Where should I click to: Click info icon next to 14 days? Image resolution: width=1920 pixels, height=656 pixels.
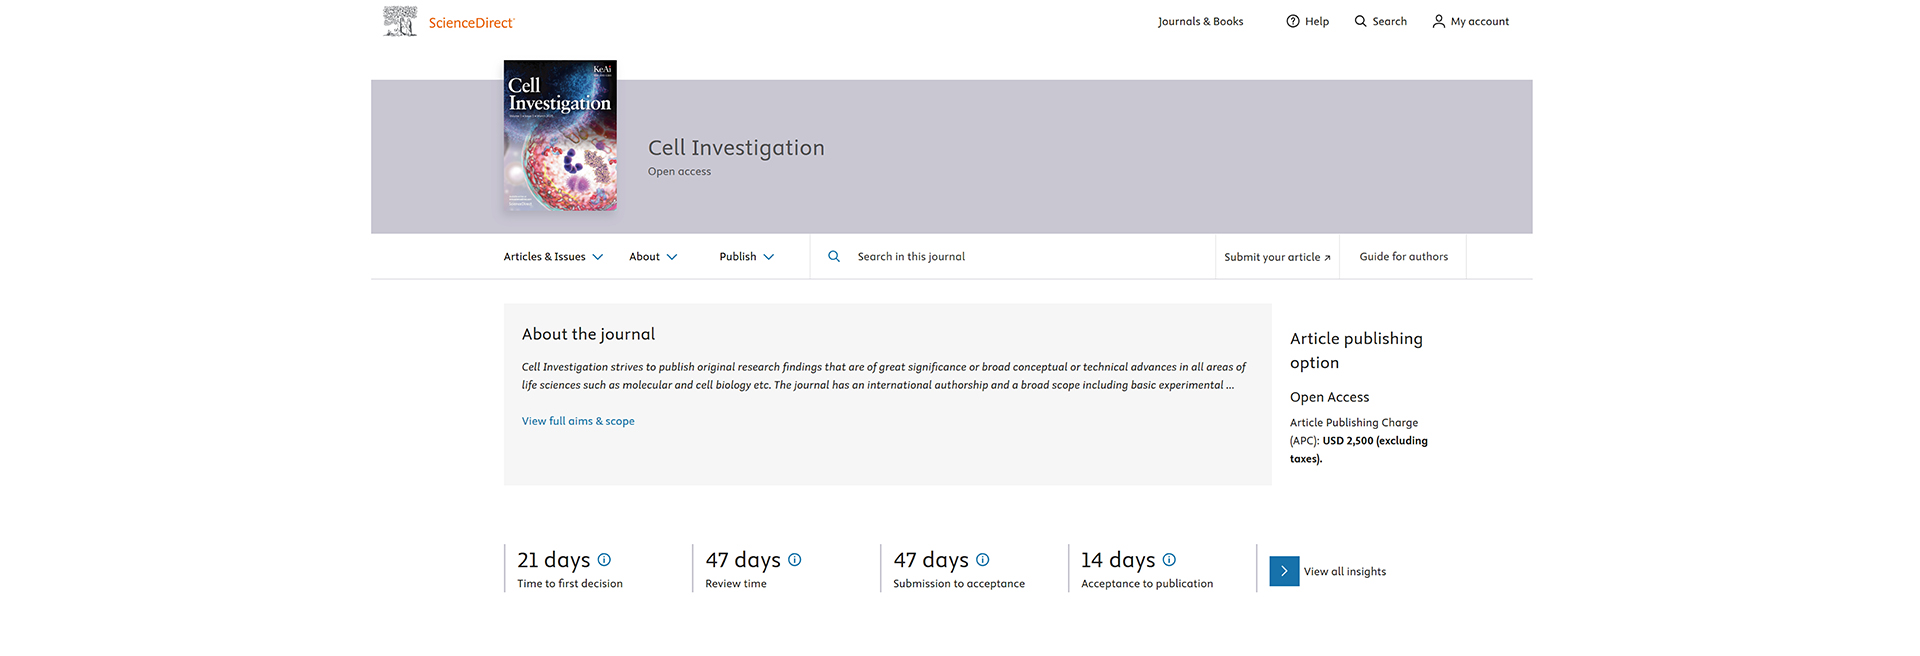click(x=1169, y=560)
